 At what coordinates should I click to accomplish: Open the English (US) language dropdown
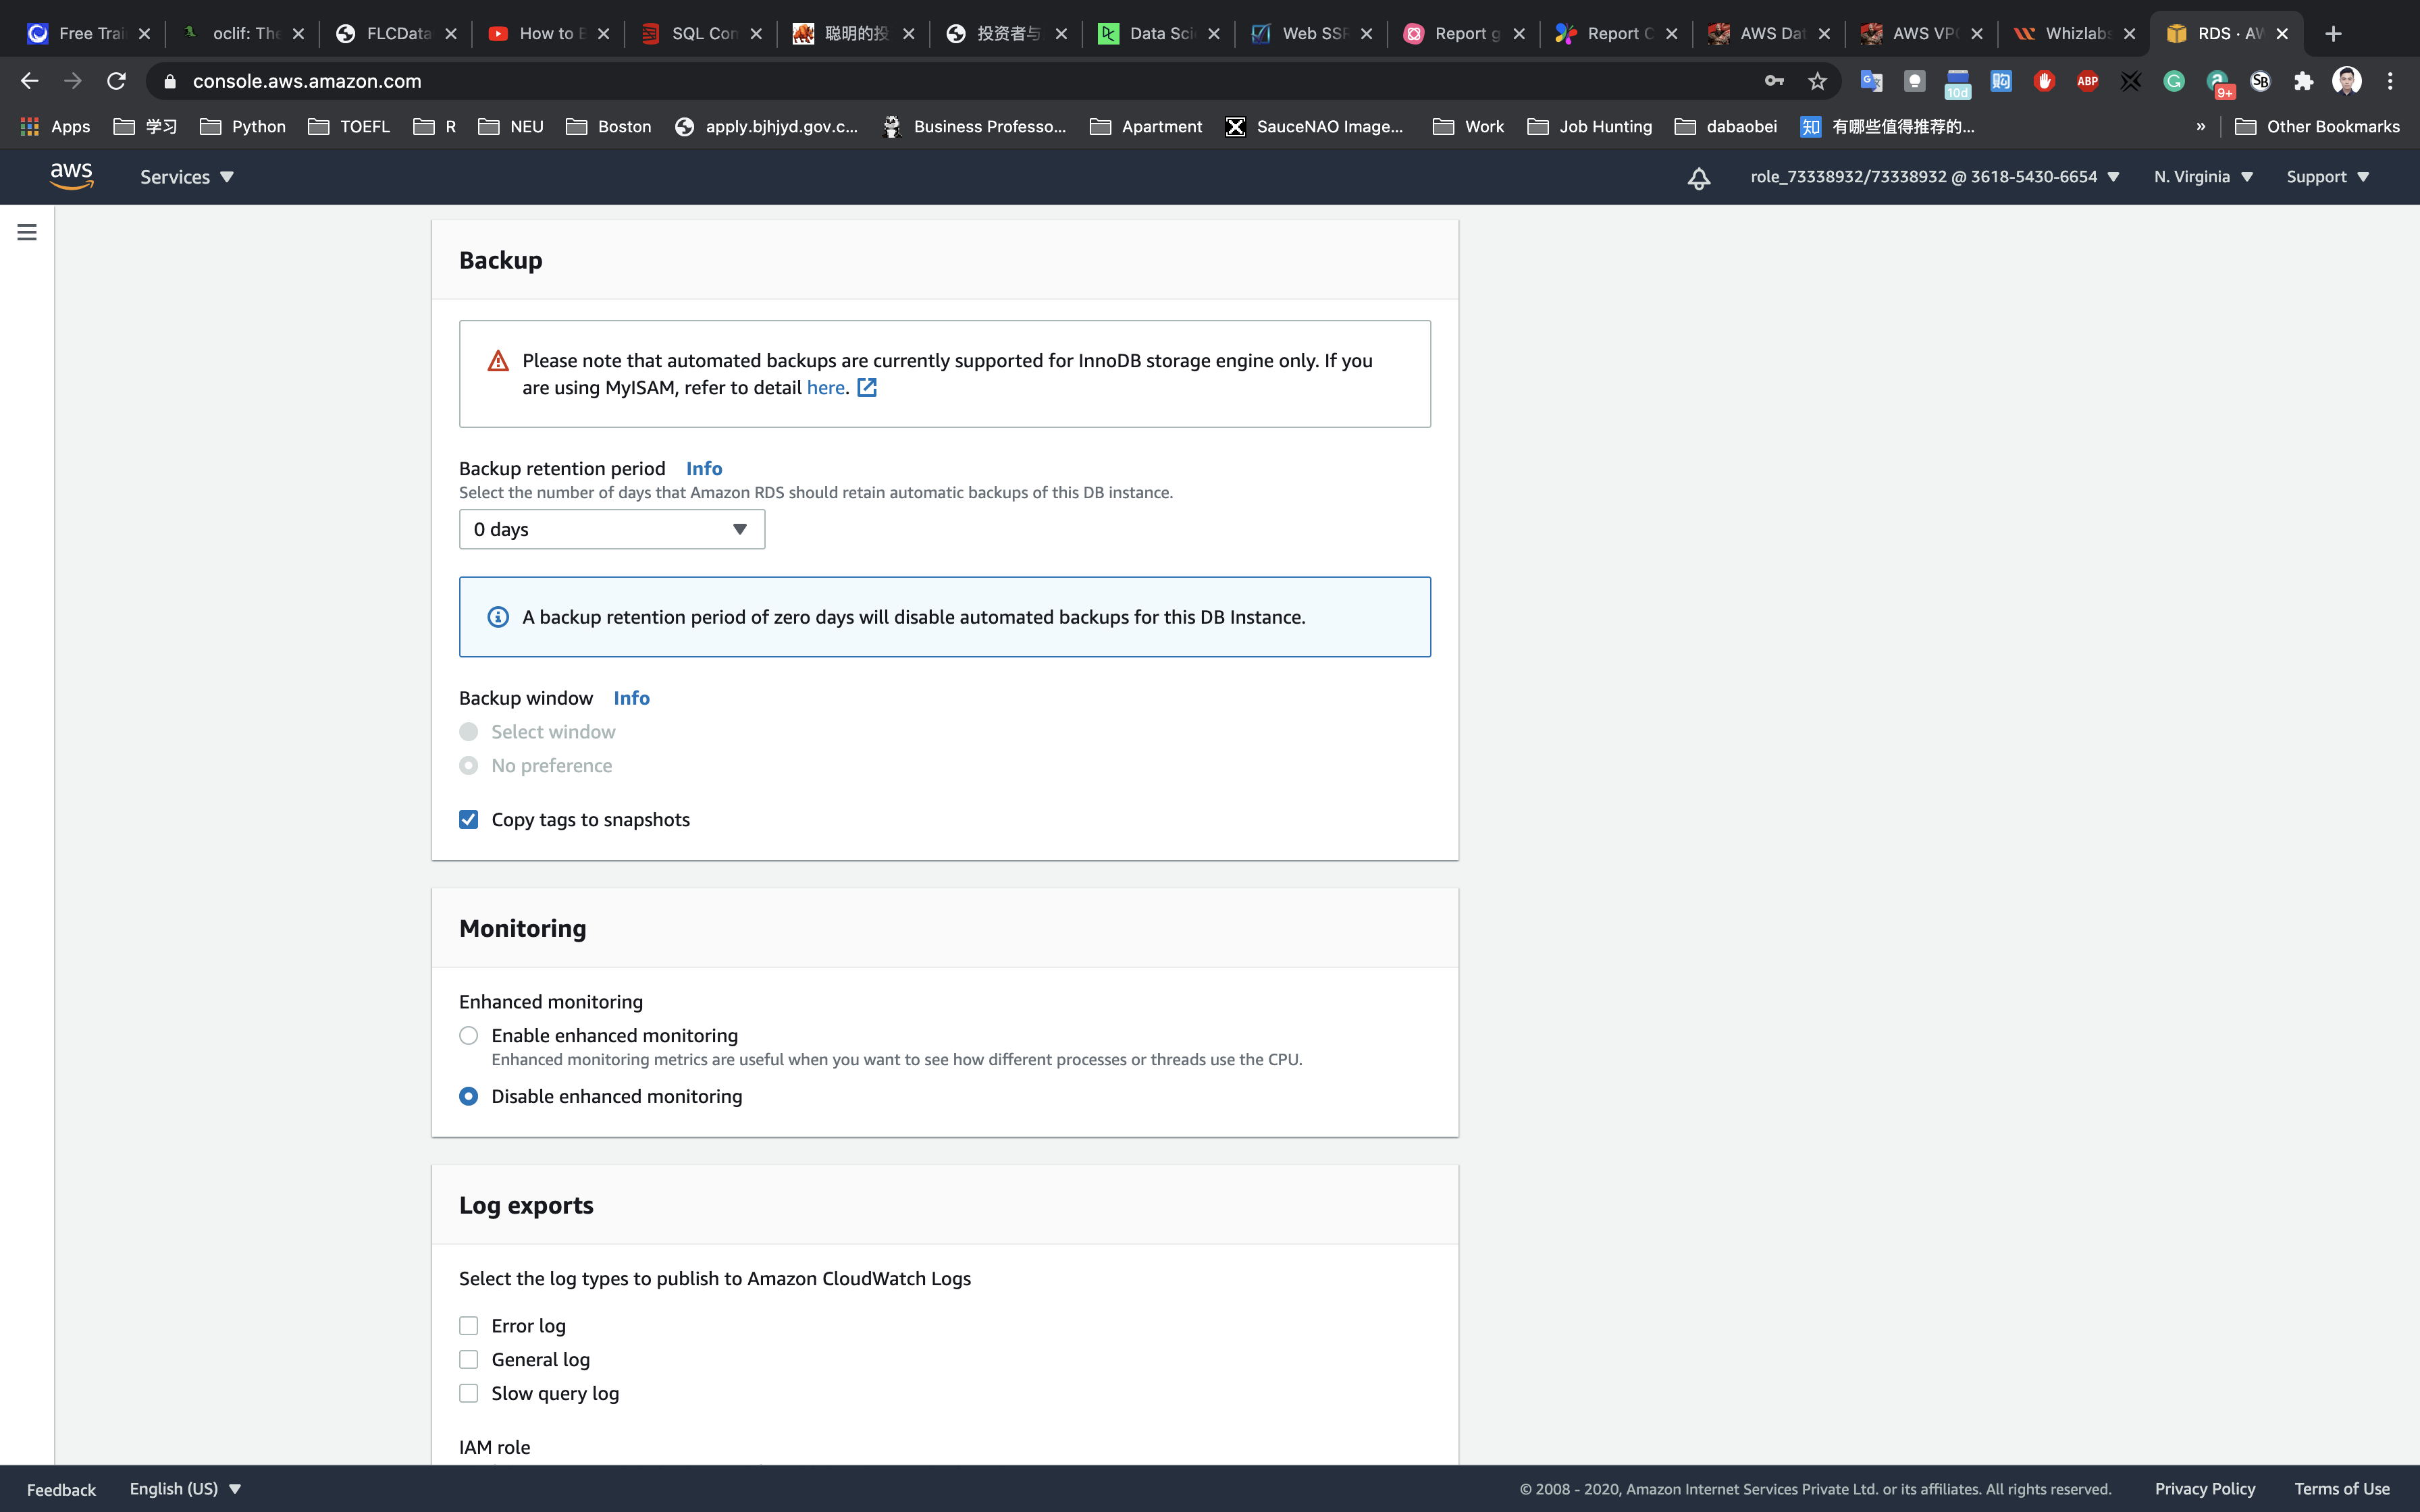[x=185, y=1488]
